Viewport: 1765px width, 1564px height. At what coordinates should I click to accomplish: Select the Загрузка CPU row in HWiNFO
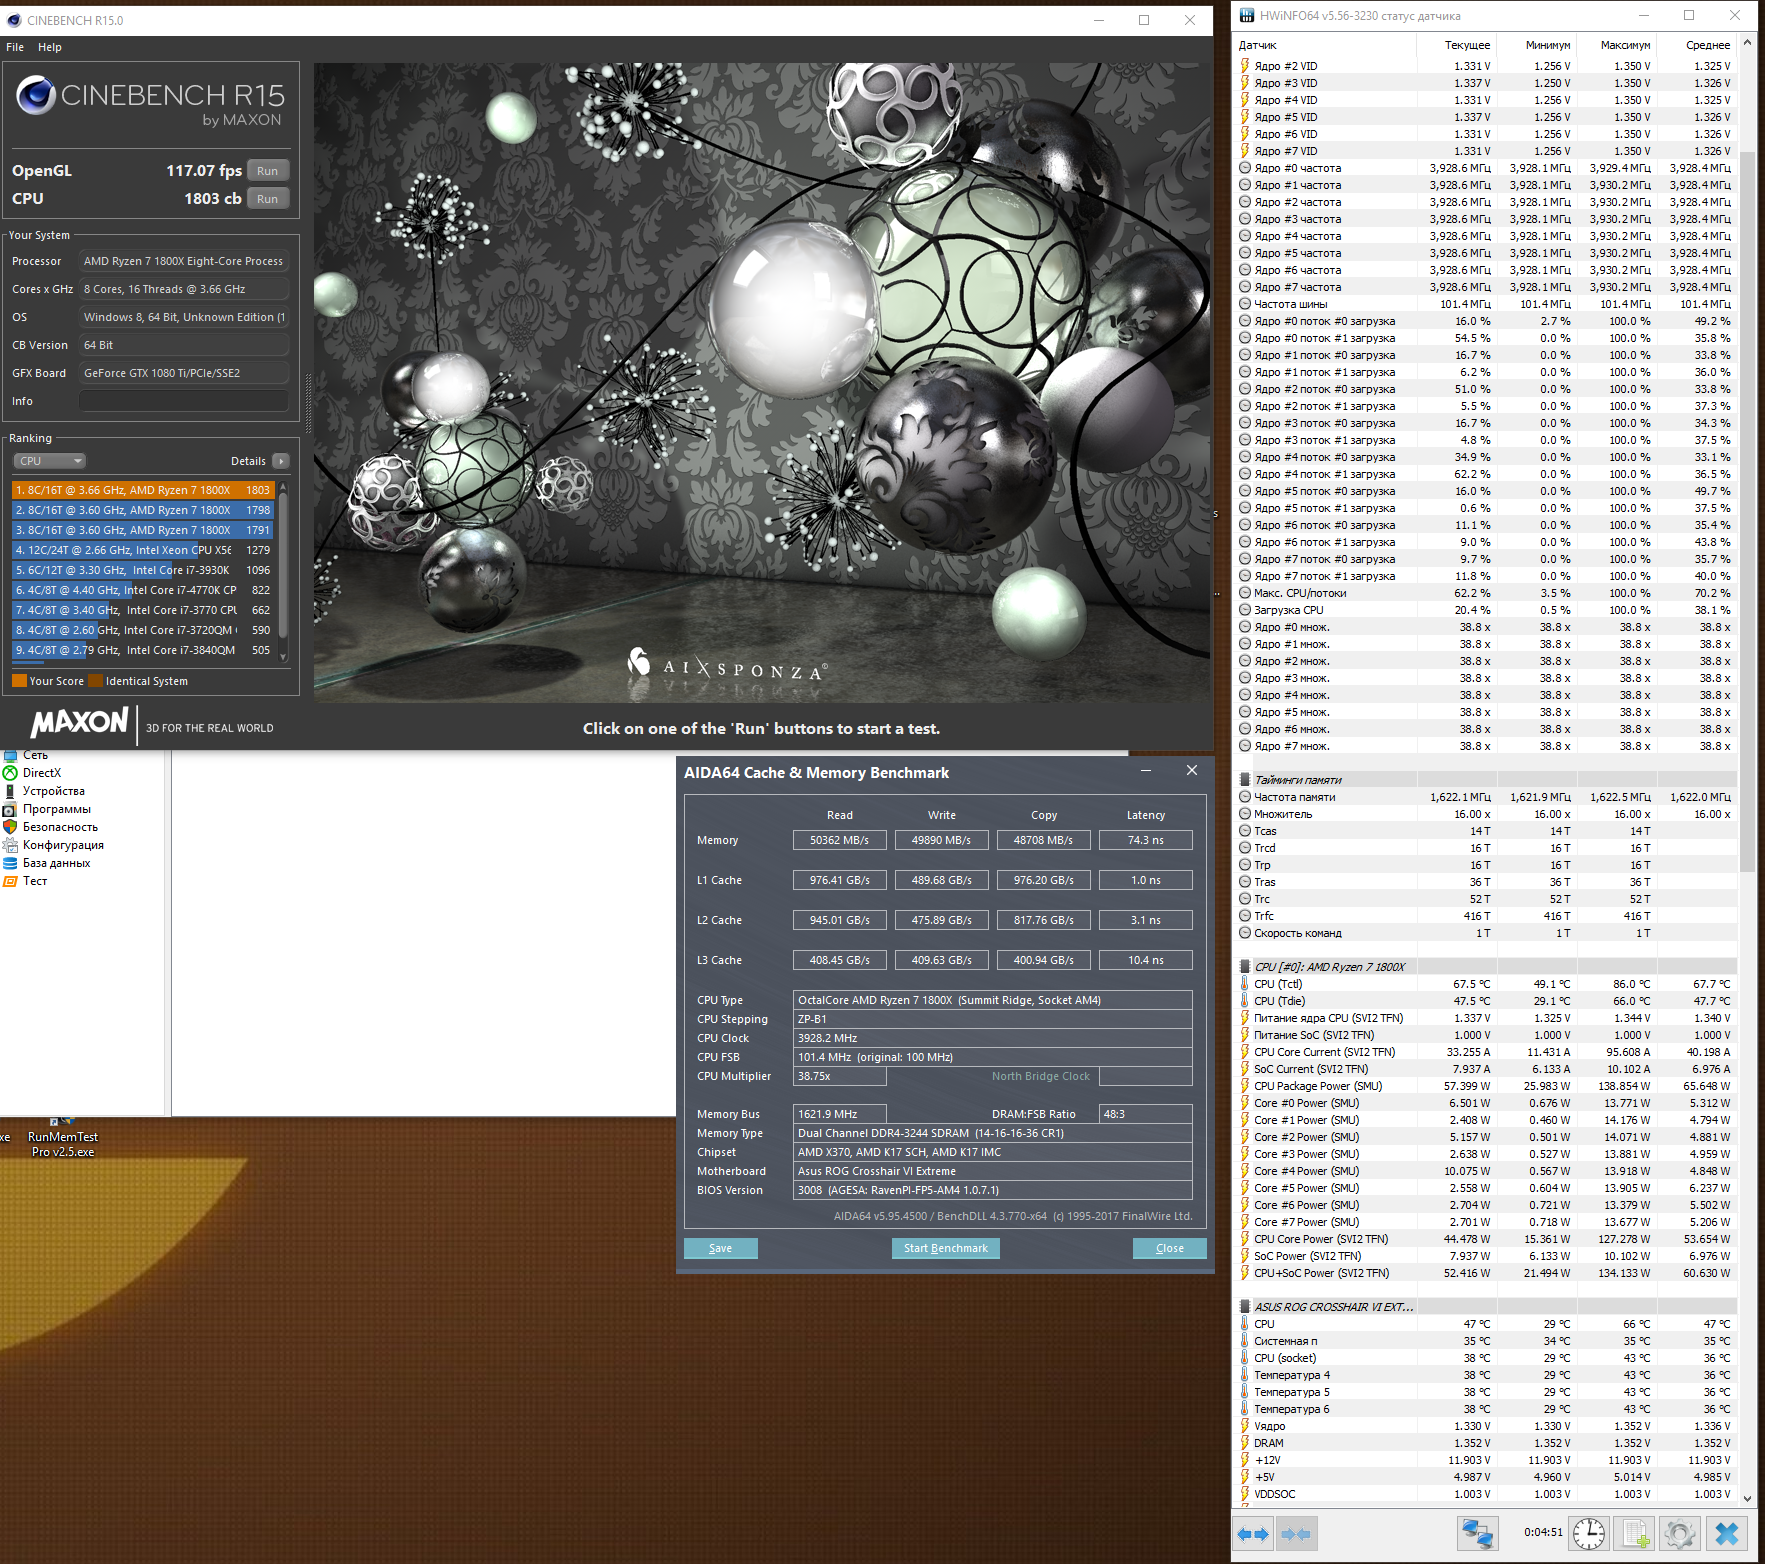point(1486,610)
